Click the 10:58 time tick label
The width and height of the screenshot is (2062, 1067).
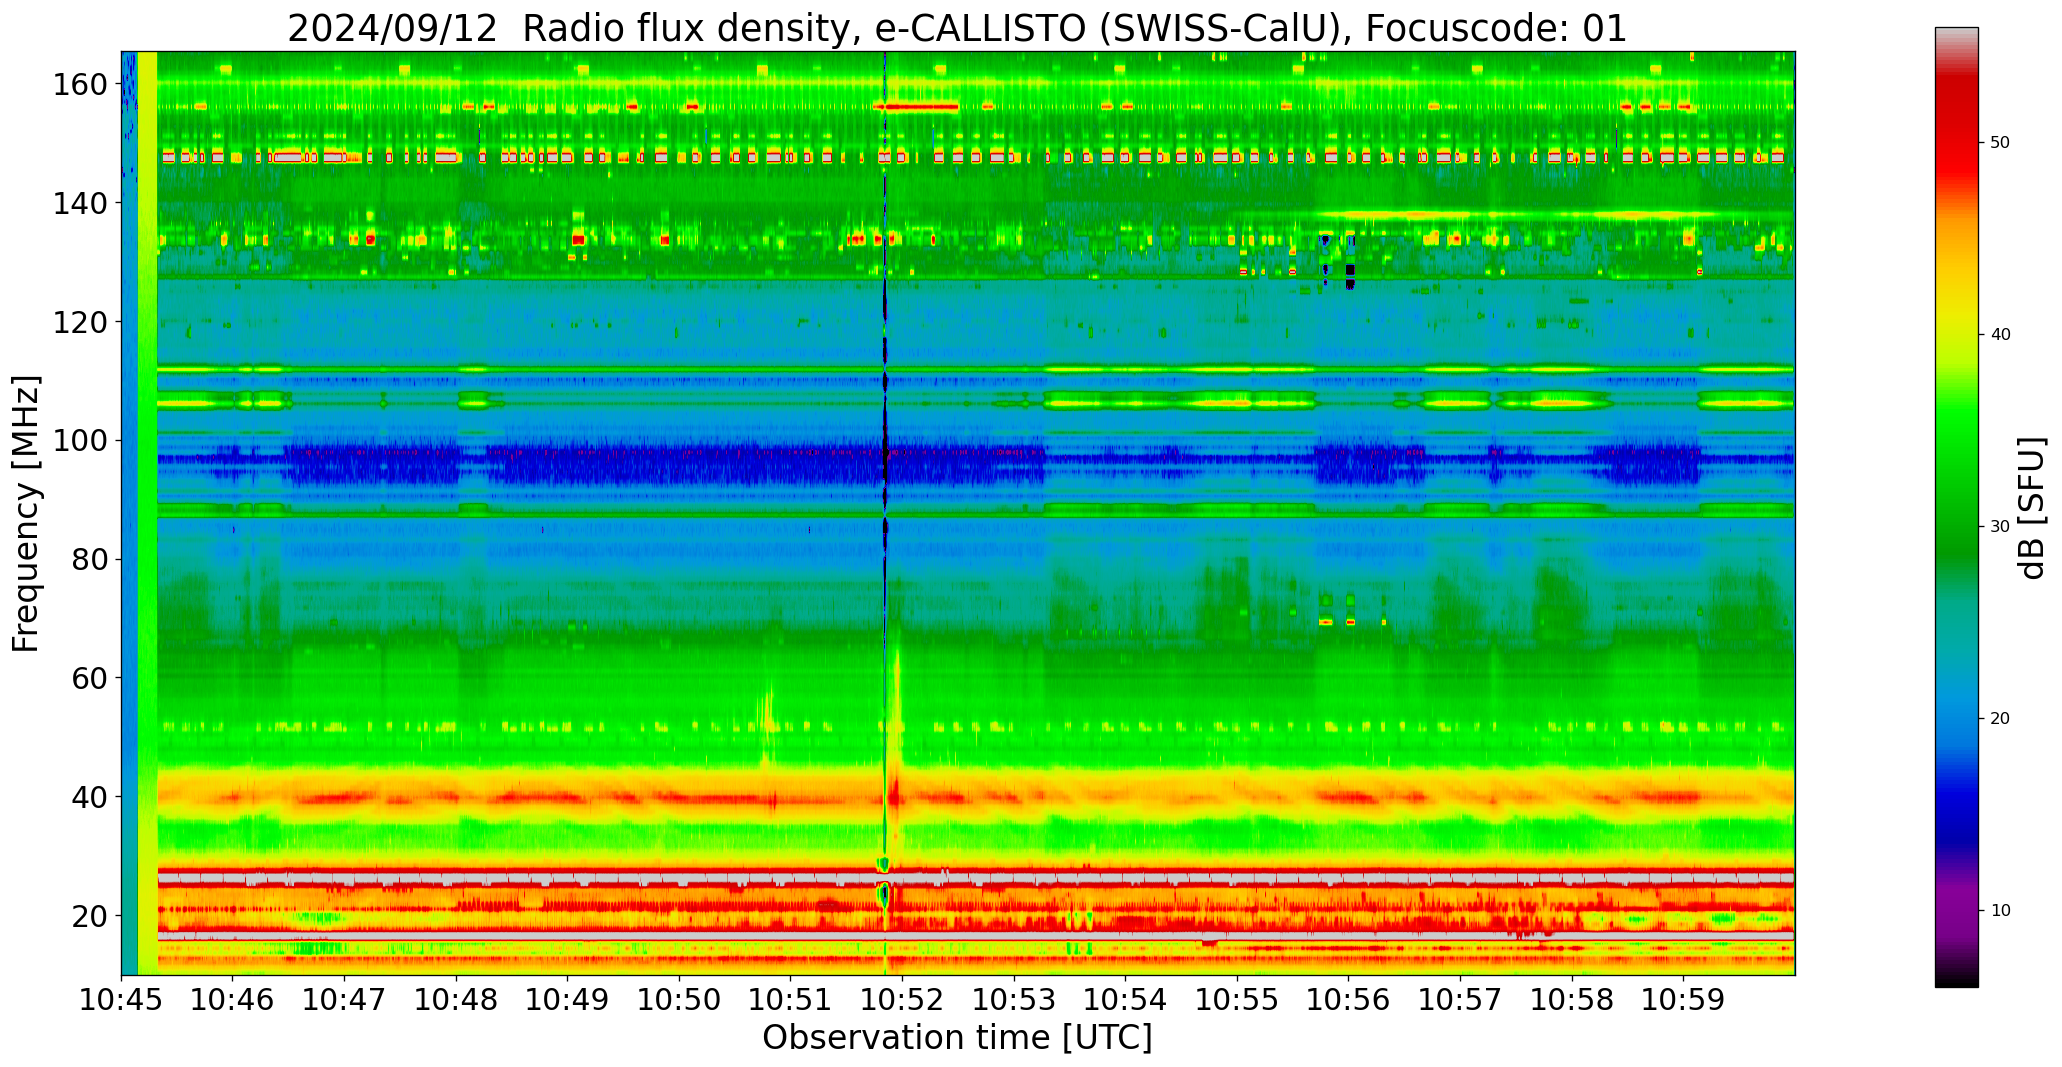point(1572,999)
